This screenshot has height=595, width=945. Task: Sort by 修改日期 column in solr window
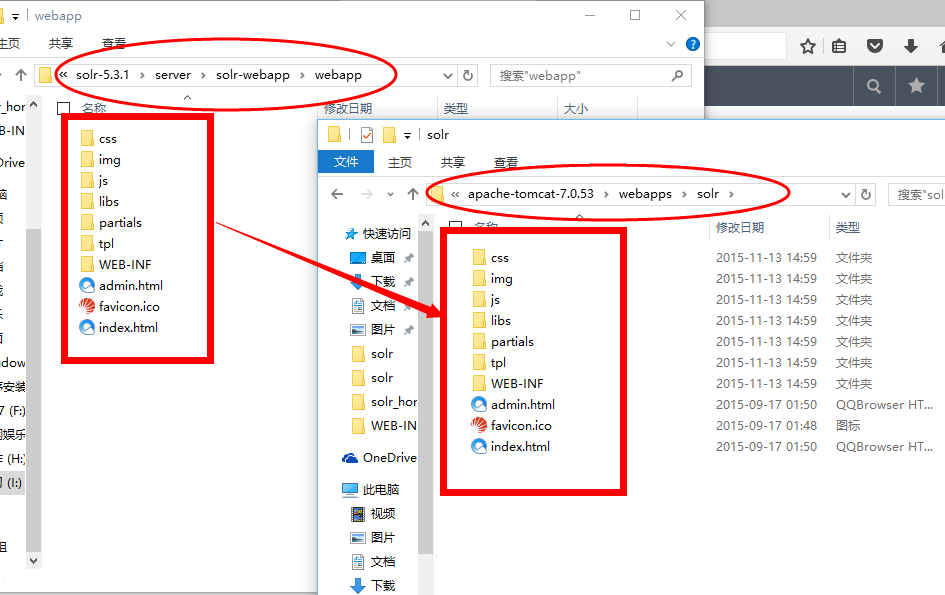pos(740,228)
